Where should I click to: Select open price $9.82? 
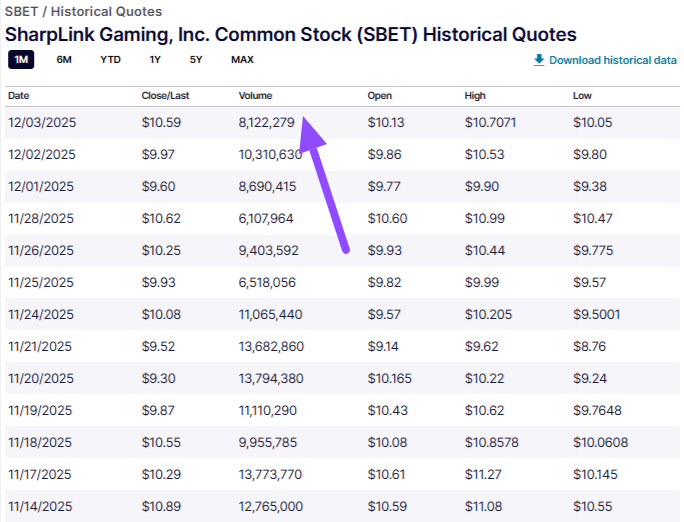click(384, 283)
